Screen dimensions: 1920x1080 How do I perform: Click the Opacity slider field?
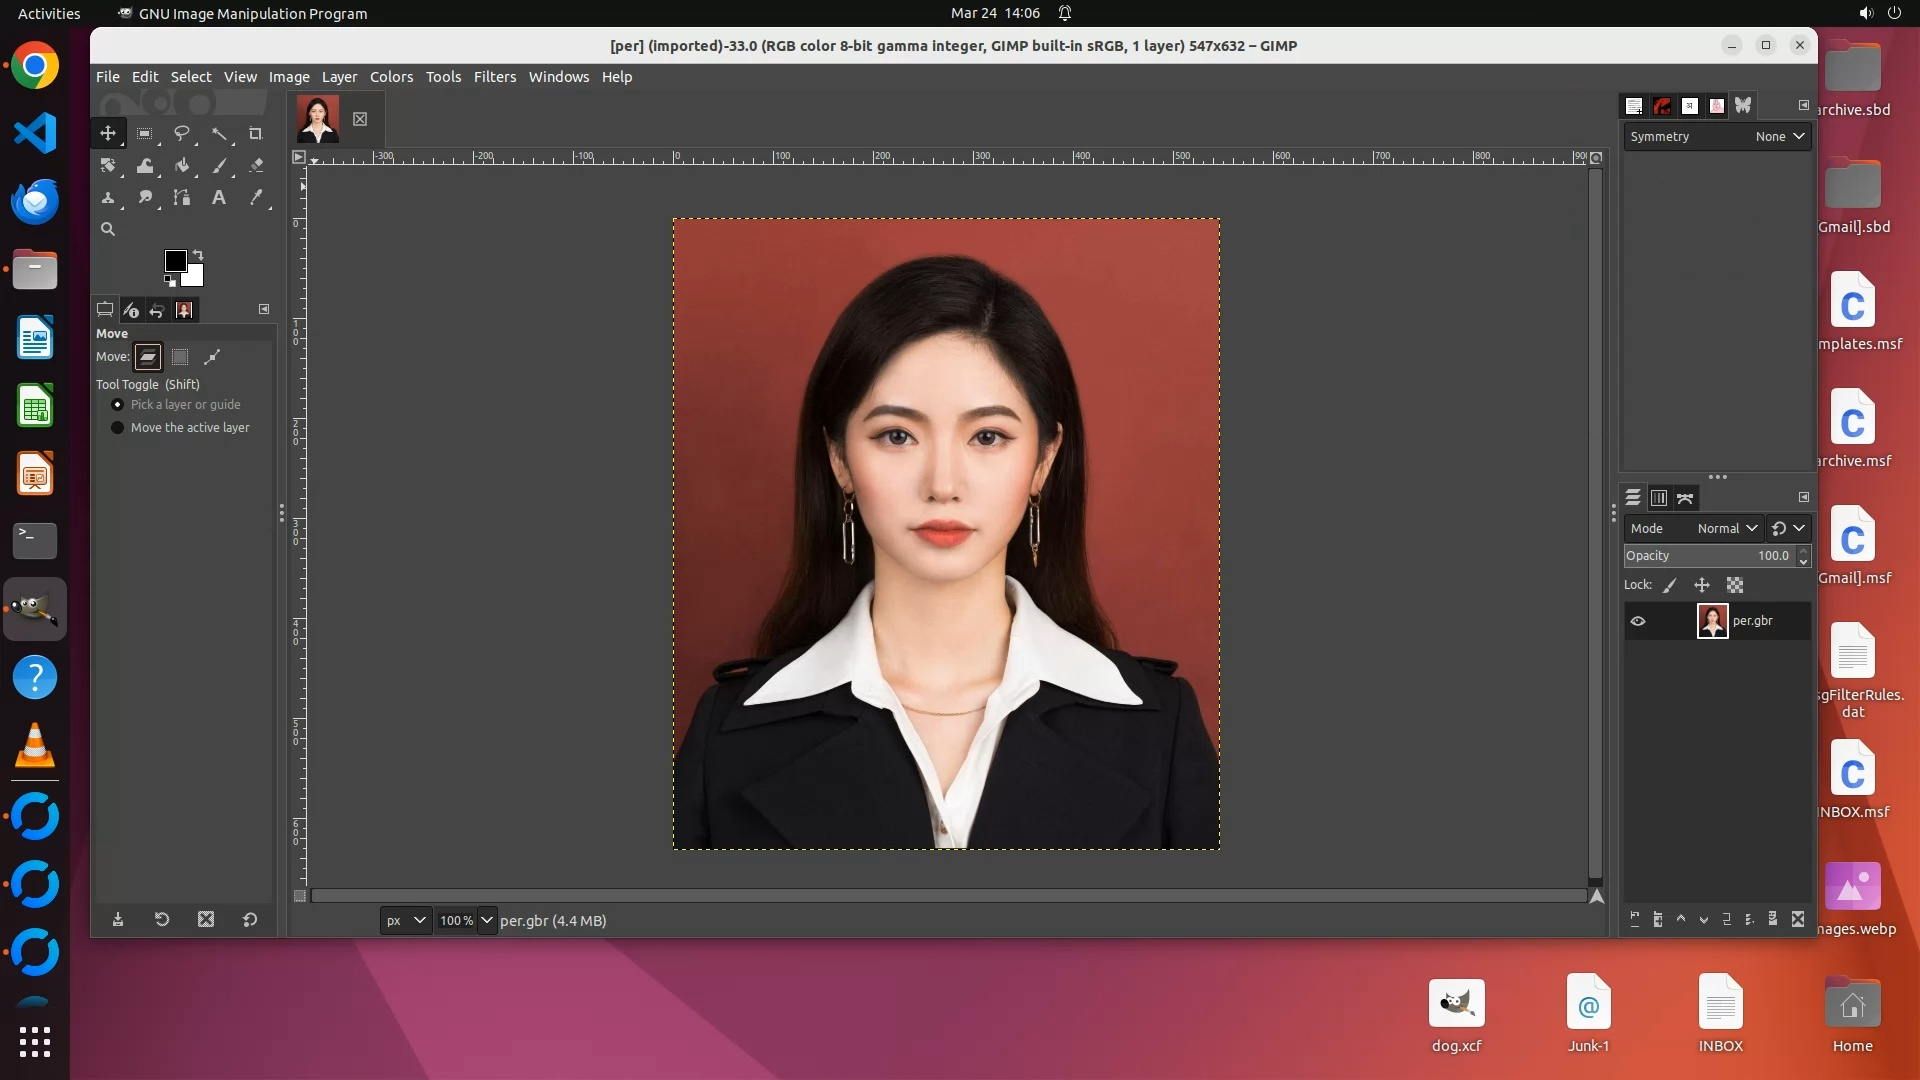tap(1708, 556)
